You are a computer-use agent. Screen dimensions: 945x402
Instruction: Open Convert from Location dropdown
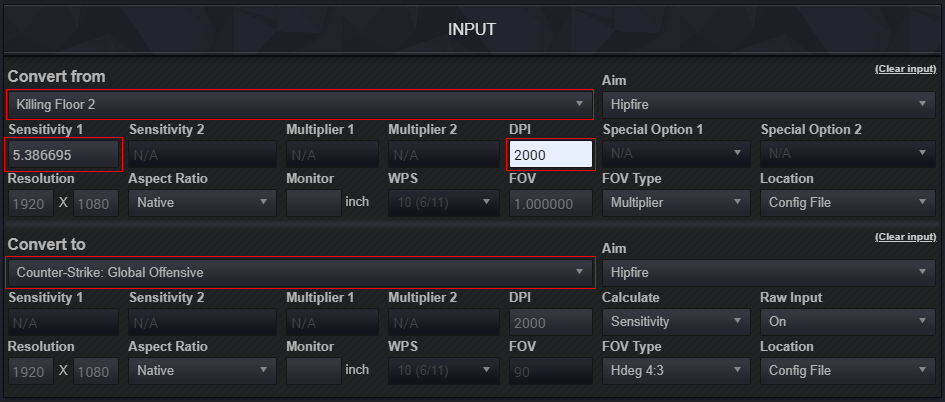pos(846,202)
